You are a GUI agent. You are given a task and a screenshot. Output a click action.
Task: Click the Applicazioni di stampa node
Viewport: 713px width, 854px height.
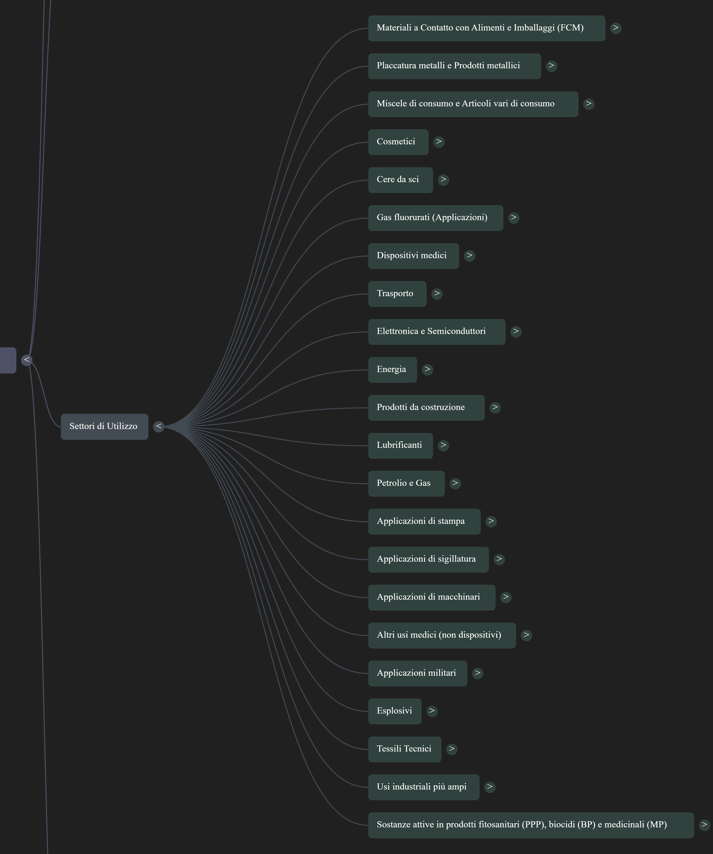click(424, 521)
